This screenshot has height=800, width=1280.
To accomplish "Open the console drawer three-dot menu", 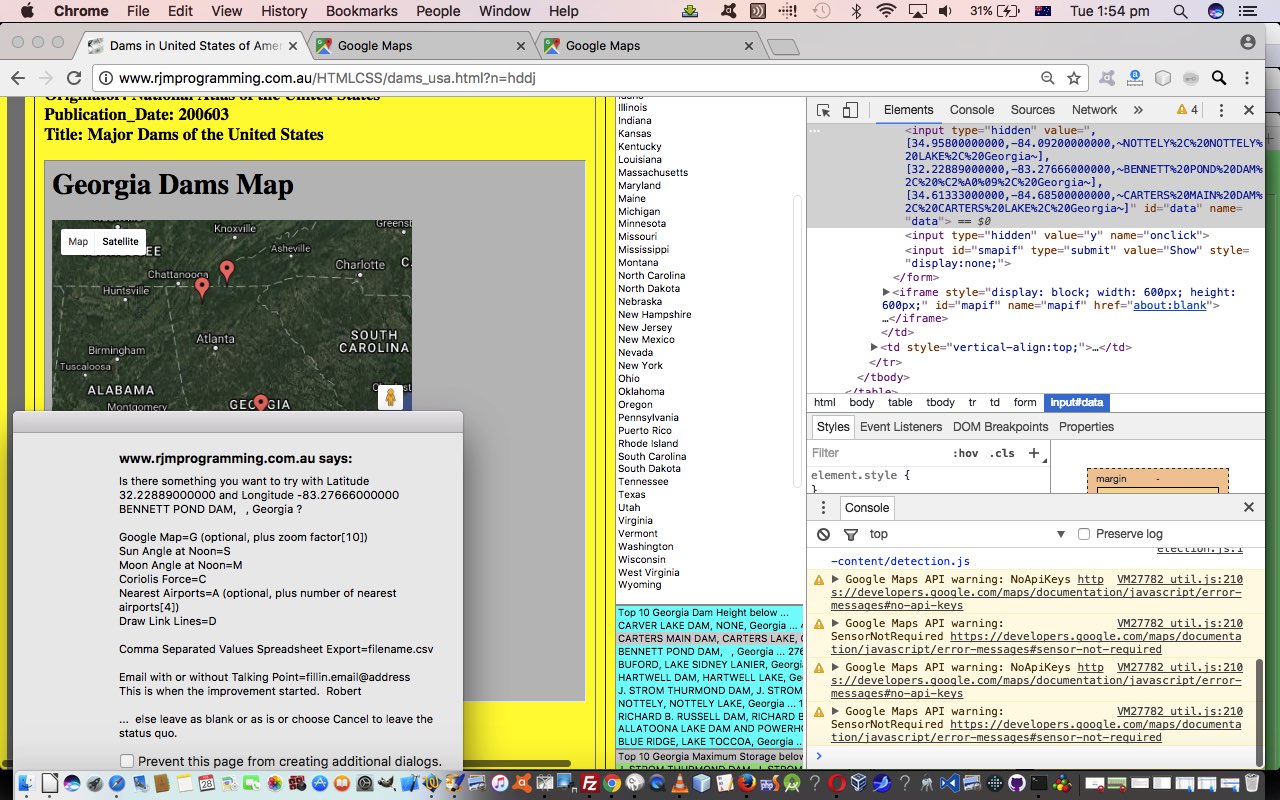I will [824, 507].
